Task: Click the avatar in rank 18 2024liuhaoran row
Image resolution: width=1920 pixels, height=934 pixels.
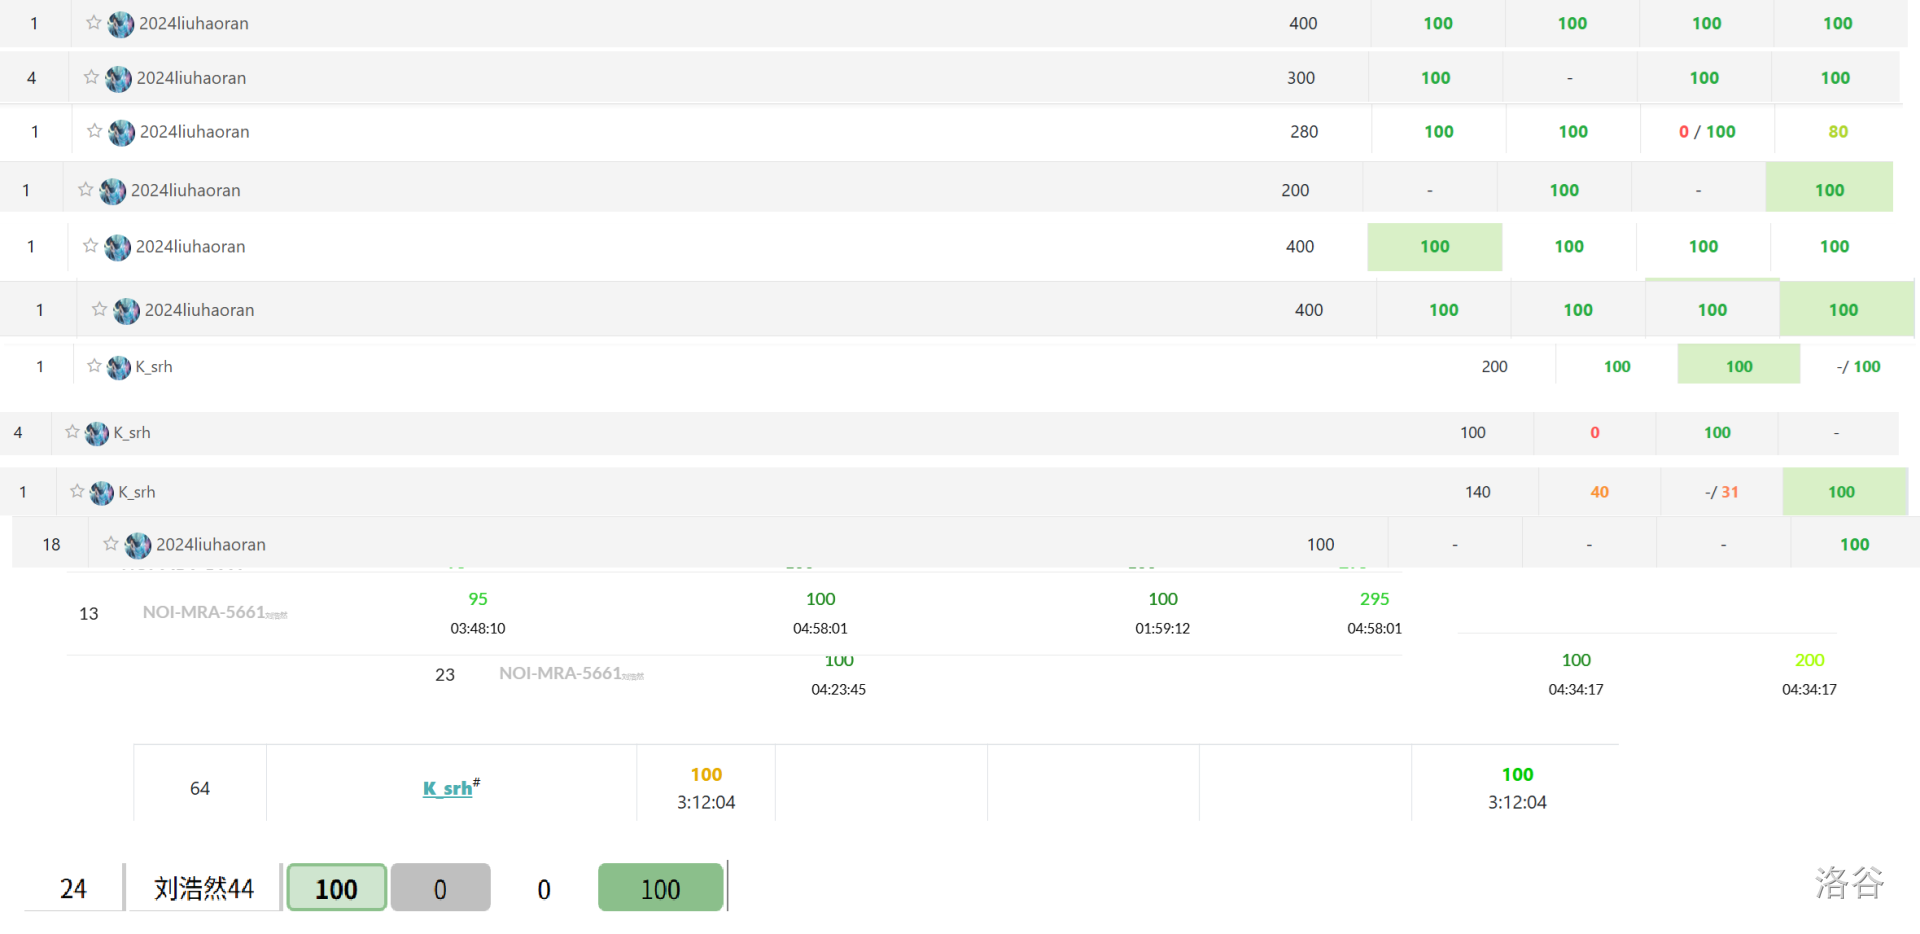Action: point(138,545)
